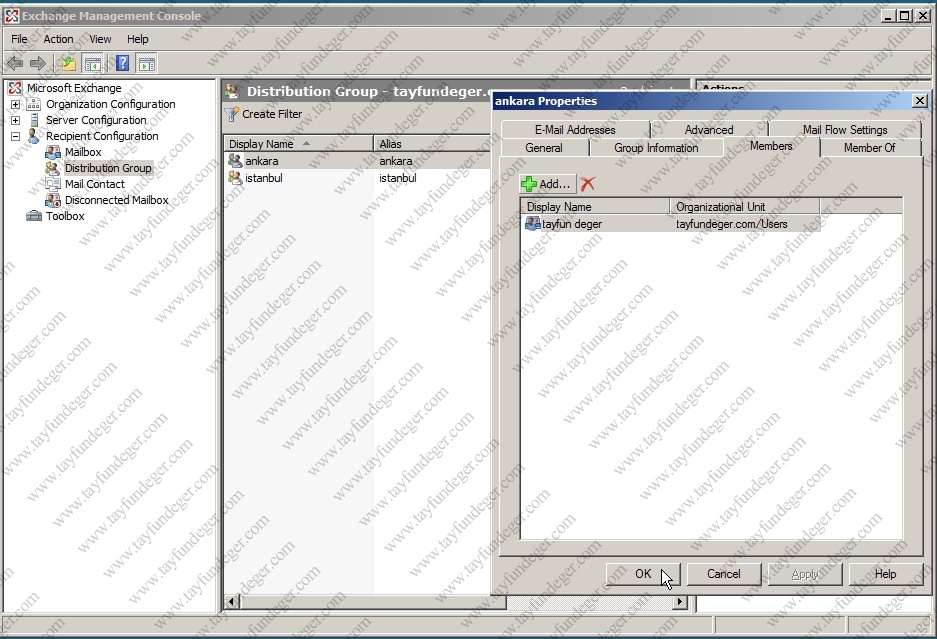The height and width of the screenshot is (639, 937).
Task: Click the dialog Help button
Action: click(x=886, y=574)
